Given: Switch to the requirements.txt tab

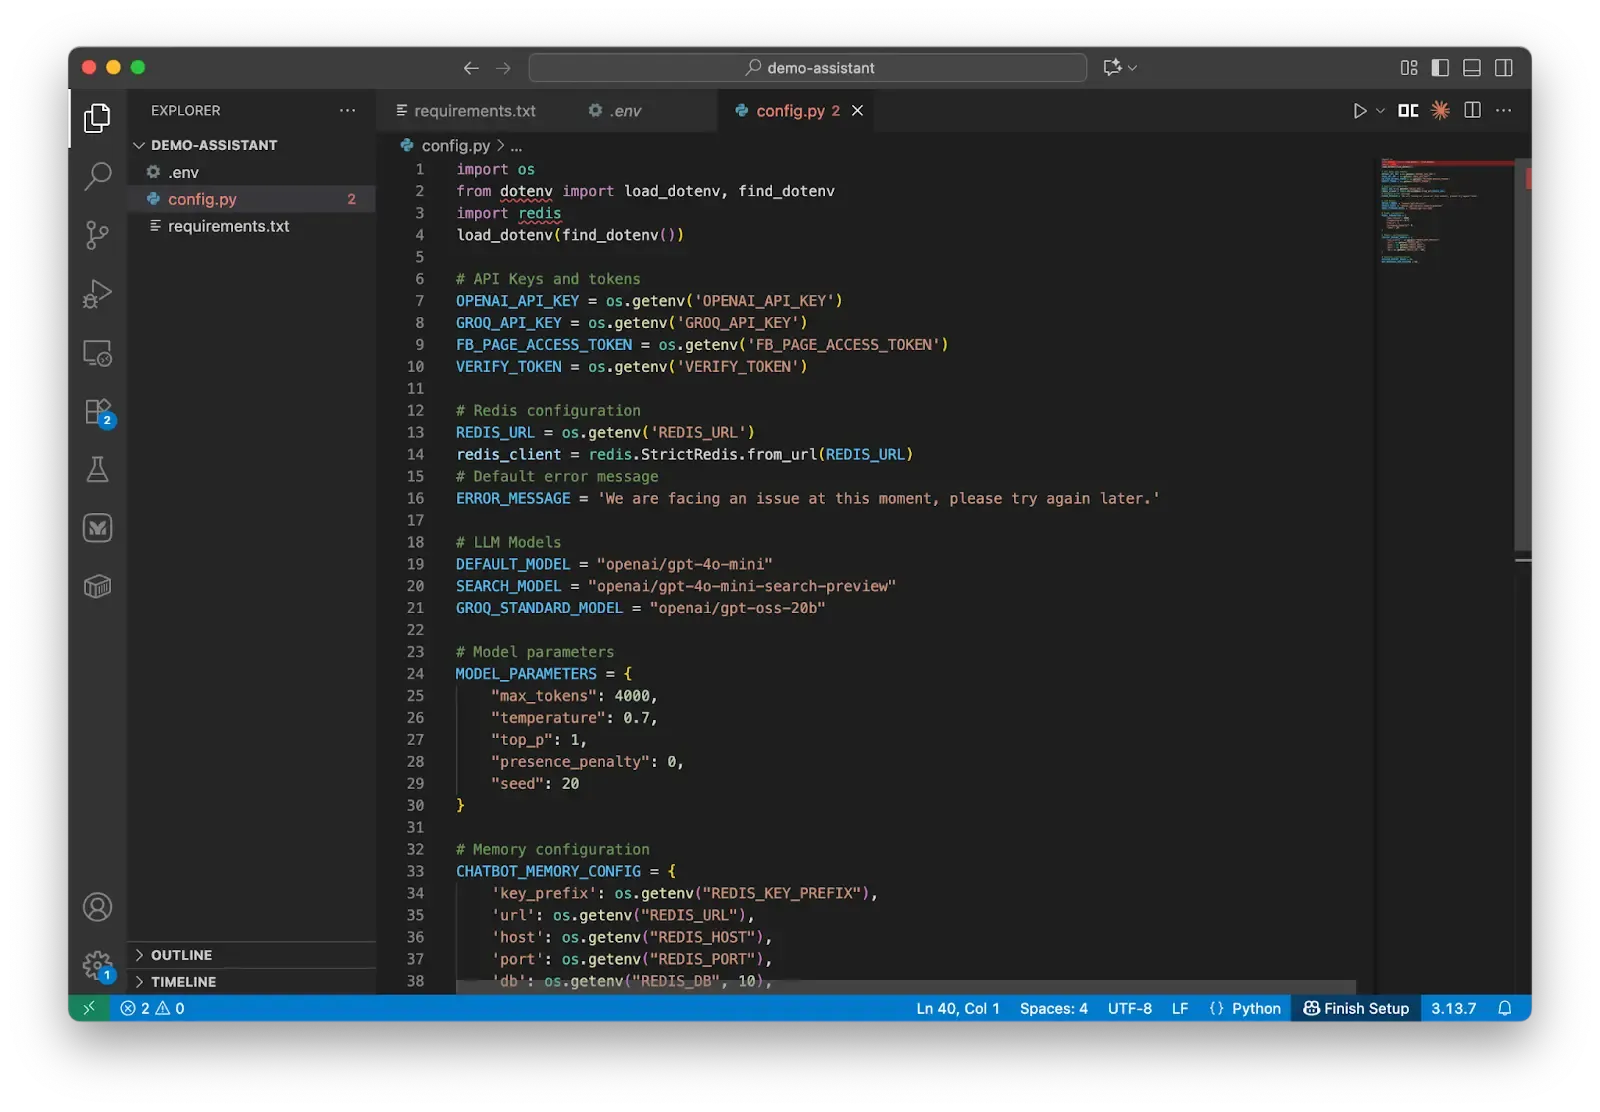Looking at the screenshot, I should [474, 111].
